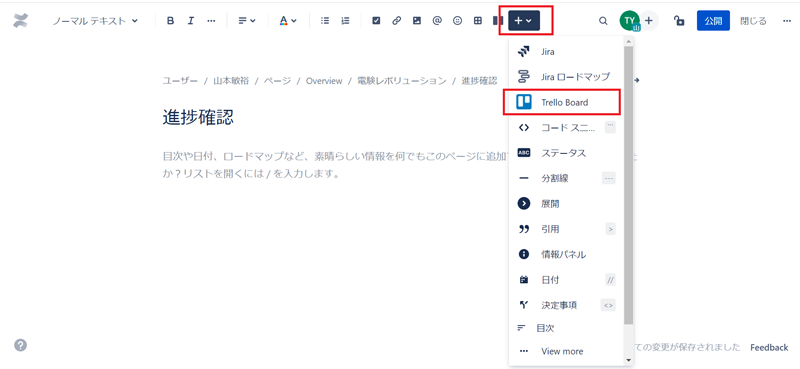Screen dimensions: 800x369
Task: Insert an @ mention
Action: click(x=437, y=21)
